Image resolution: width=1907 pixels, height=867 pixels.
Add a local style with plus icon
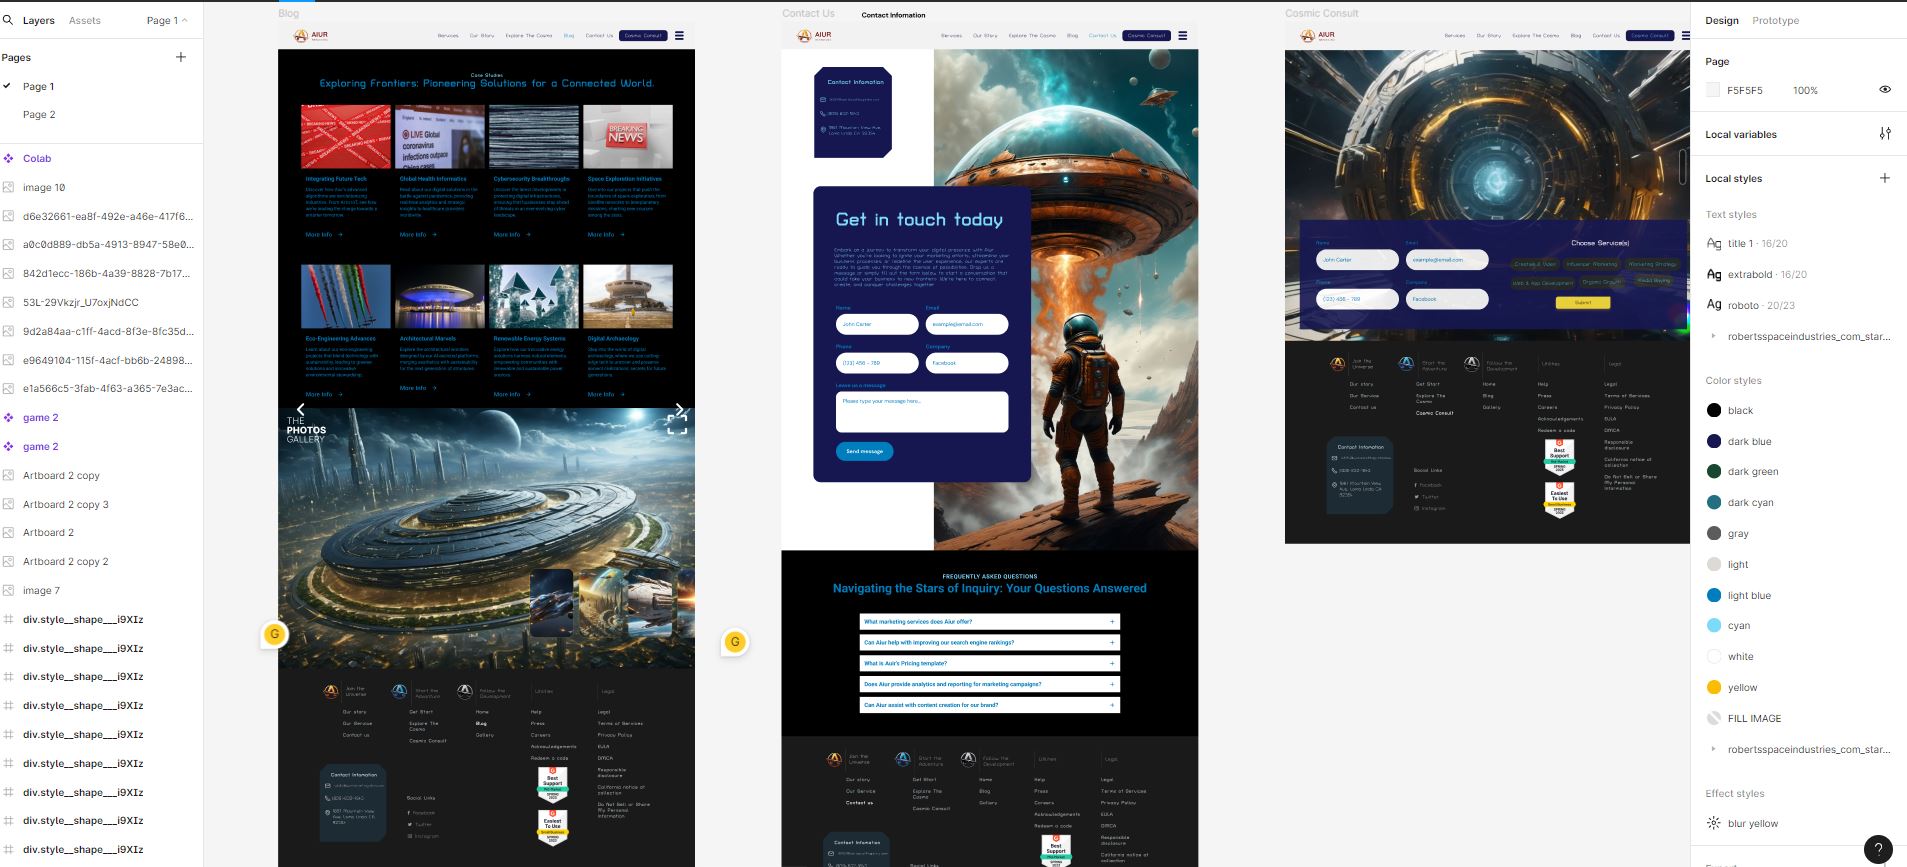pos(1885,178)
